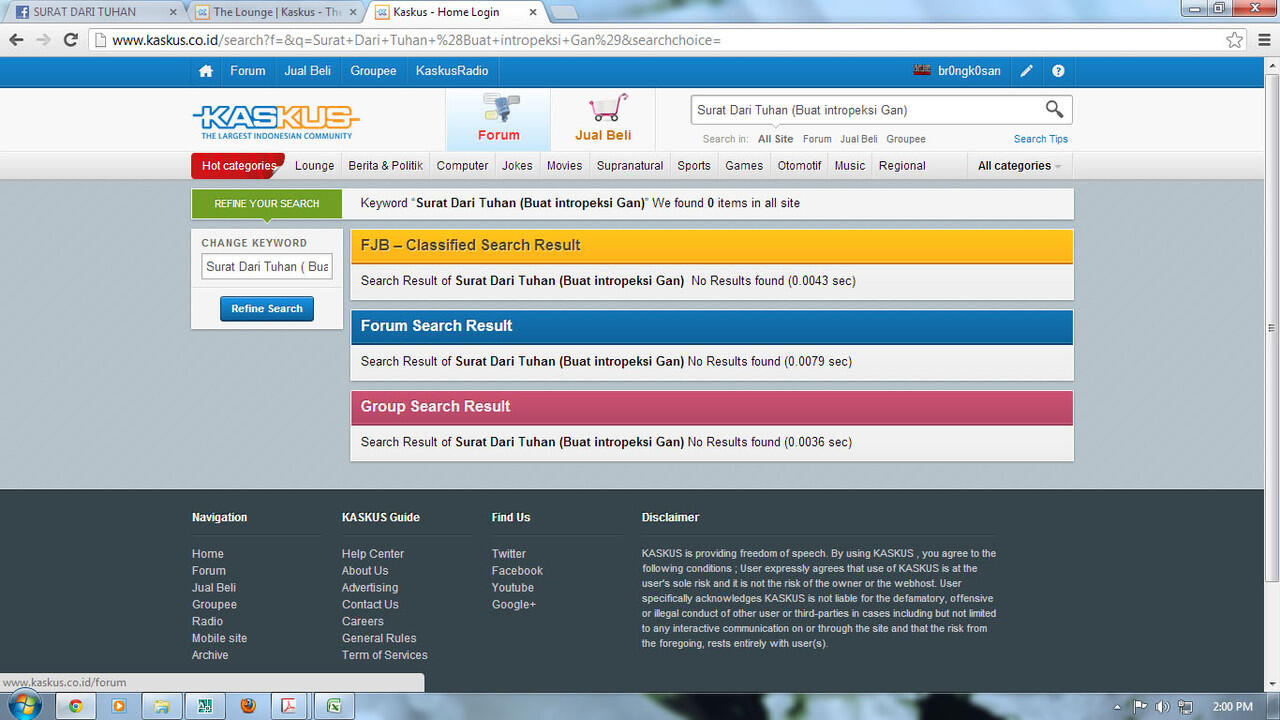Close the Kaskus Home Login tab
Image resolution: width=1280 pixels, height=720 pixels.
click(532, 12)
